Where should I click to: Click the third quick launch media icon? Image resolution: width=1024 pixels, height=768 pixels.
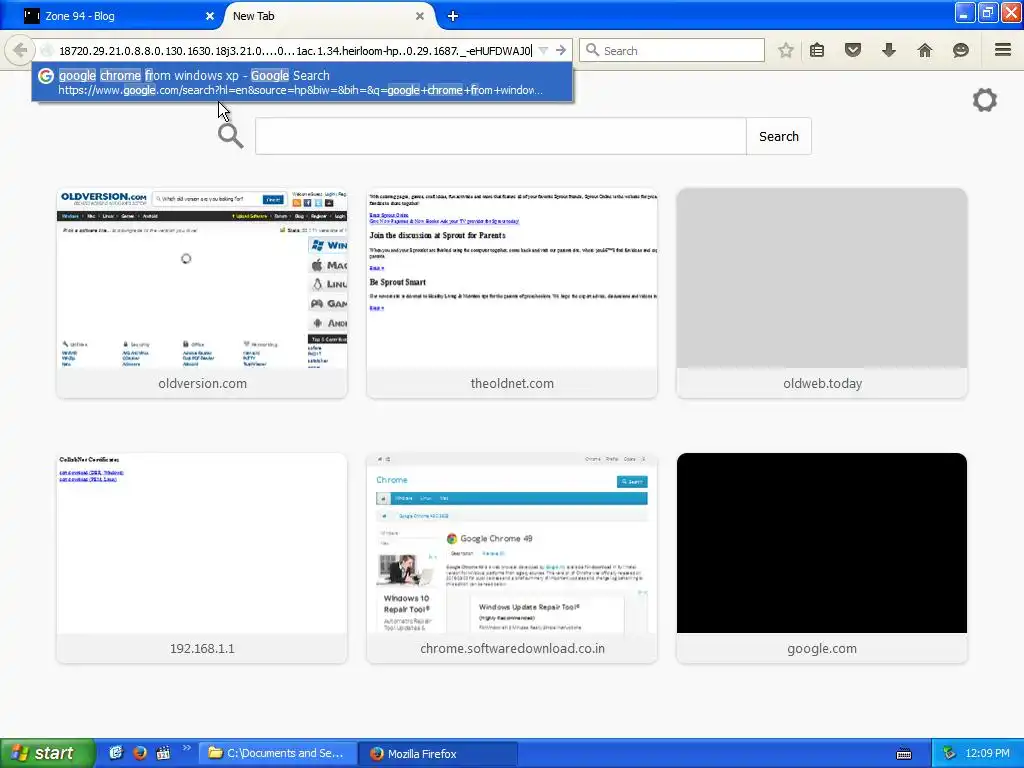click(163, 753)
